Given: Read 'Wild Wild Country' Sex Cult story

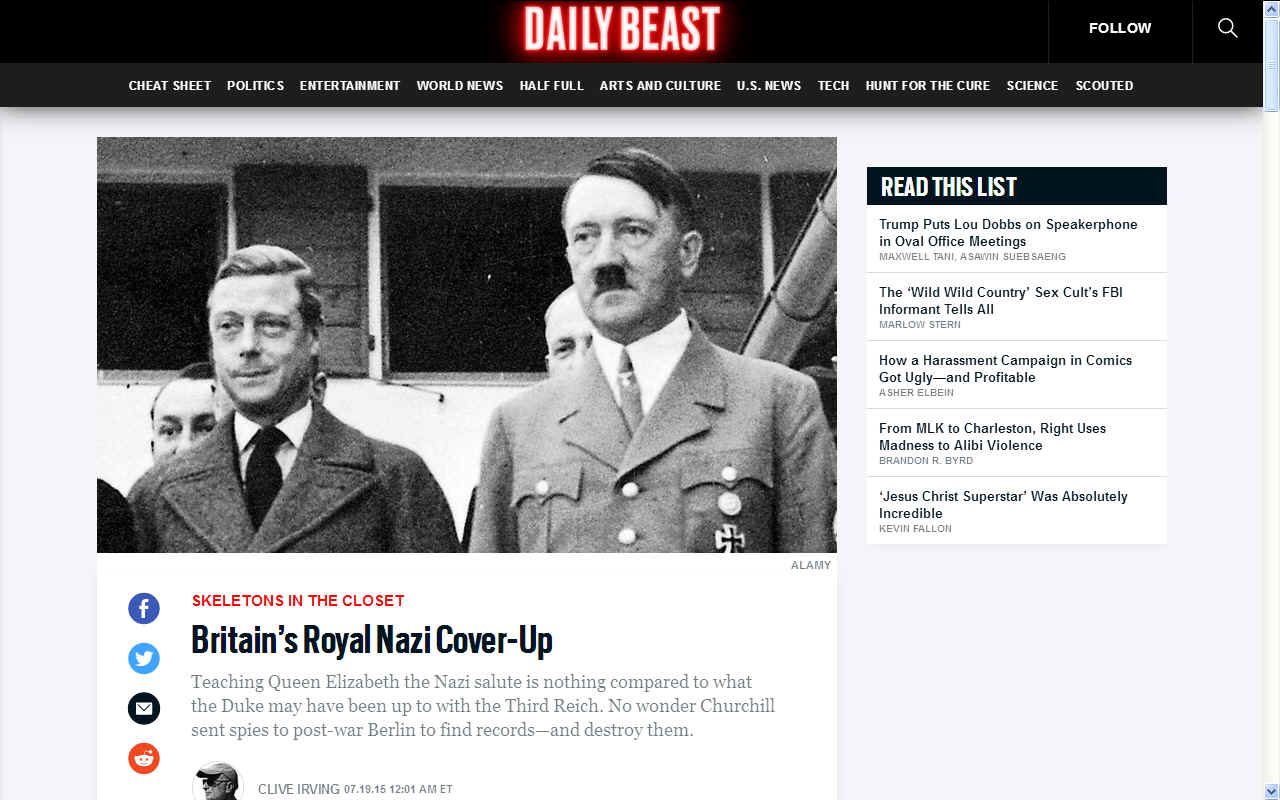Looking at the screenshot, I should pos(1001,301).
